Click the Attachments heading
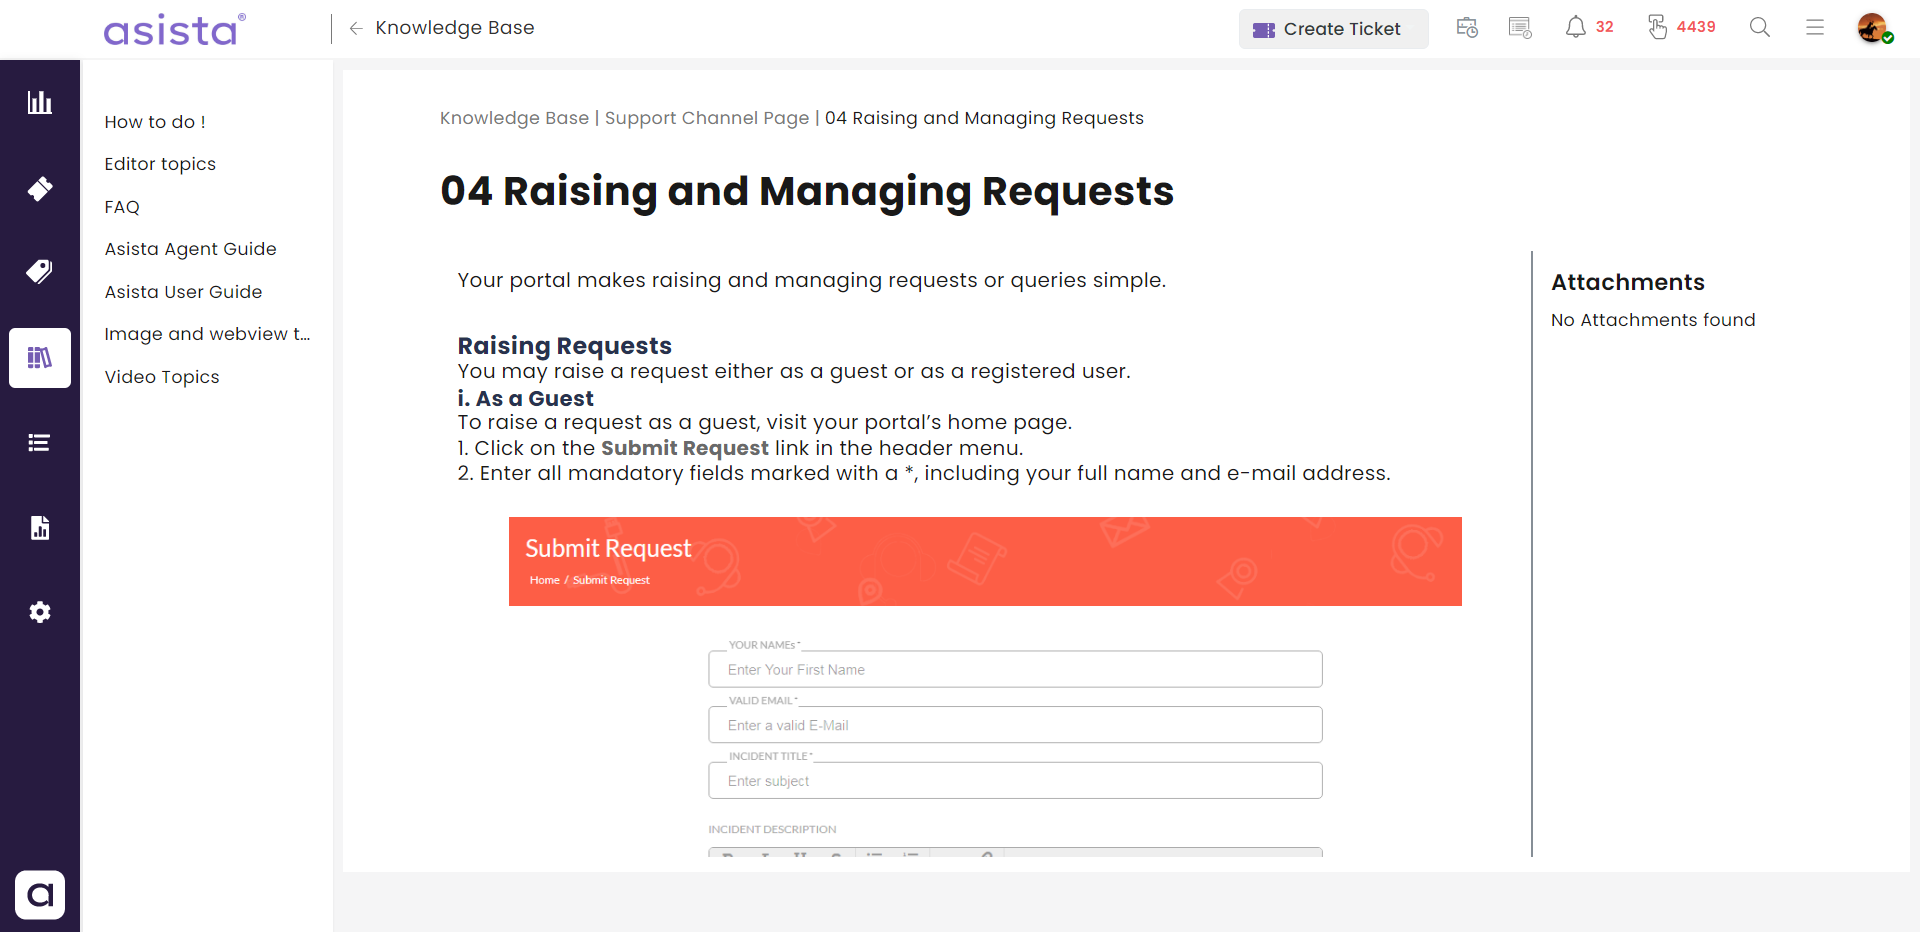Image resolution: width=1920 pixels, height=932 pixels. pos(1628,282)
